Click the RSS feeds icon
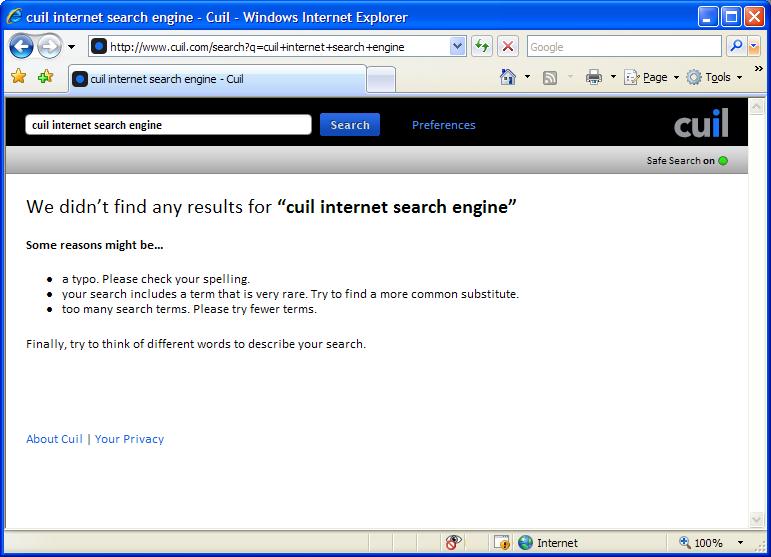The height and width of the screenshot is (557, 771). pyautogui.click(x=550, y=77)
